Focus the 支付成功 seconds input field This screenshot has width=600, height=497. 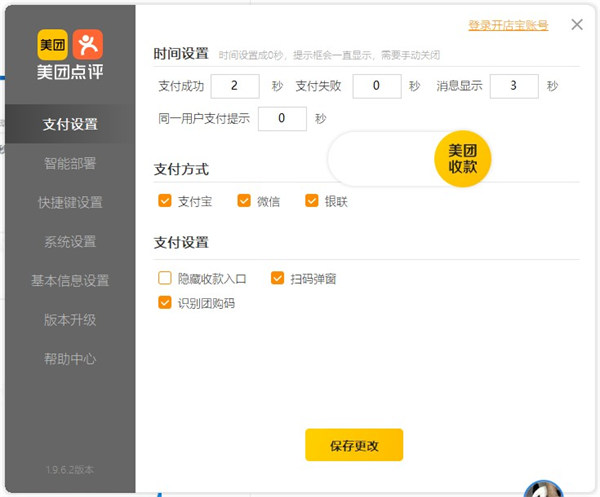[x=235, y=86]
